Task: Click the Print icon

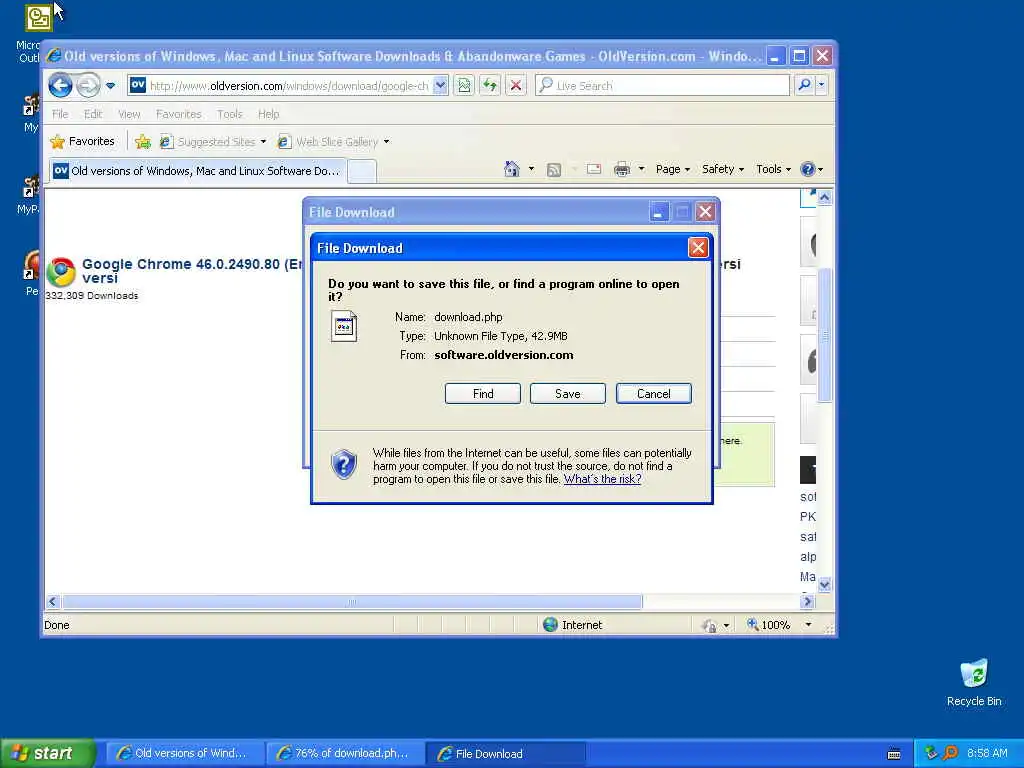Action: click(x=622, y=169)
